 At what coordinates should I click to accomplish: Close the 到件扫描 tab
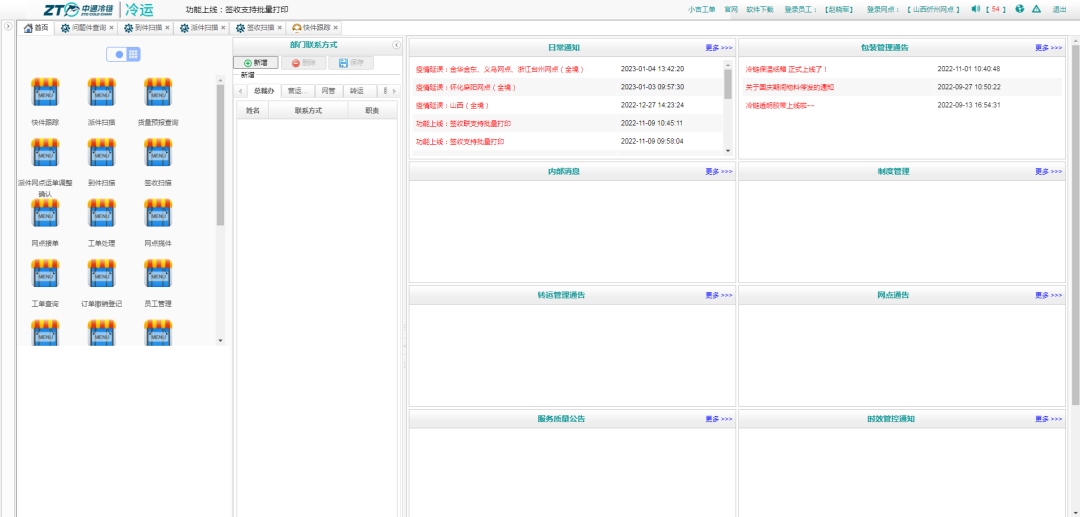point(167,28)
